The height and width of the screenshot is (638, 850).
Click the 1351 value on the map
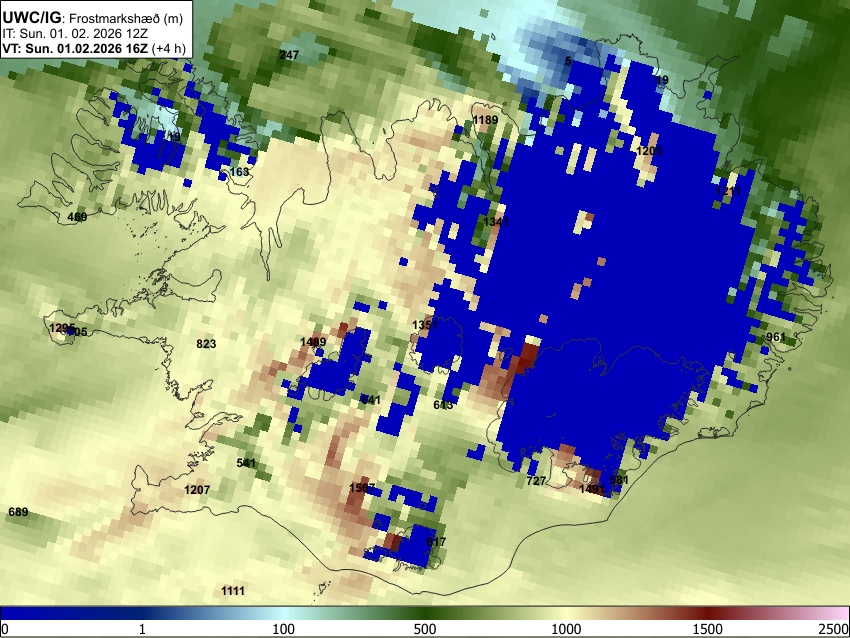pos(424,325)
